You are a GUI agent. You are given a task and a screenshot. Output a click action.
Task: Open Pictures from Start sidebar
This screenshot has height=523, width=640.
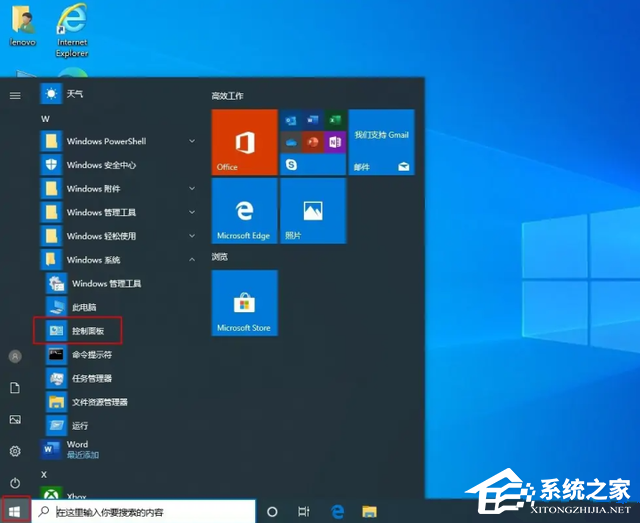[x=15, y=419]
